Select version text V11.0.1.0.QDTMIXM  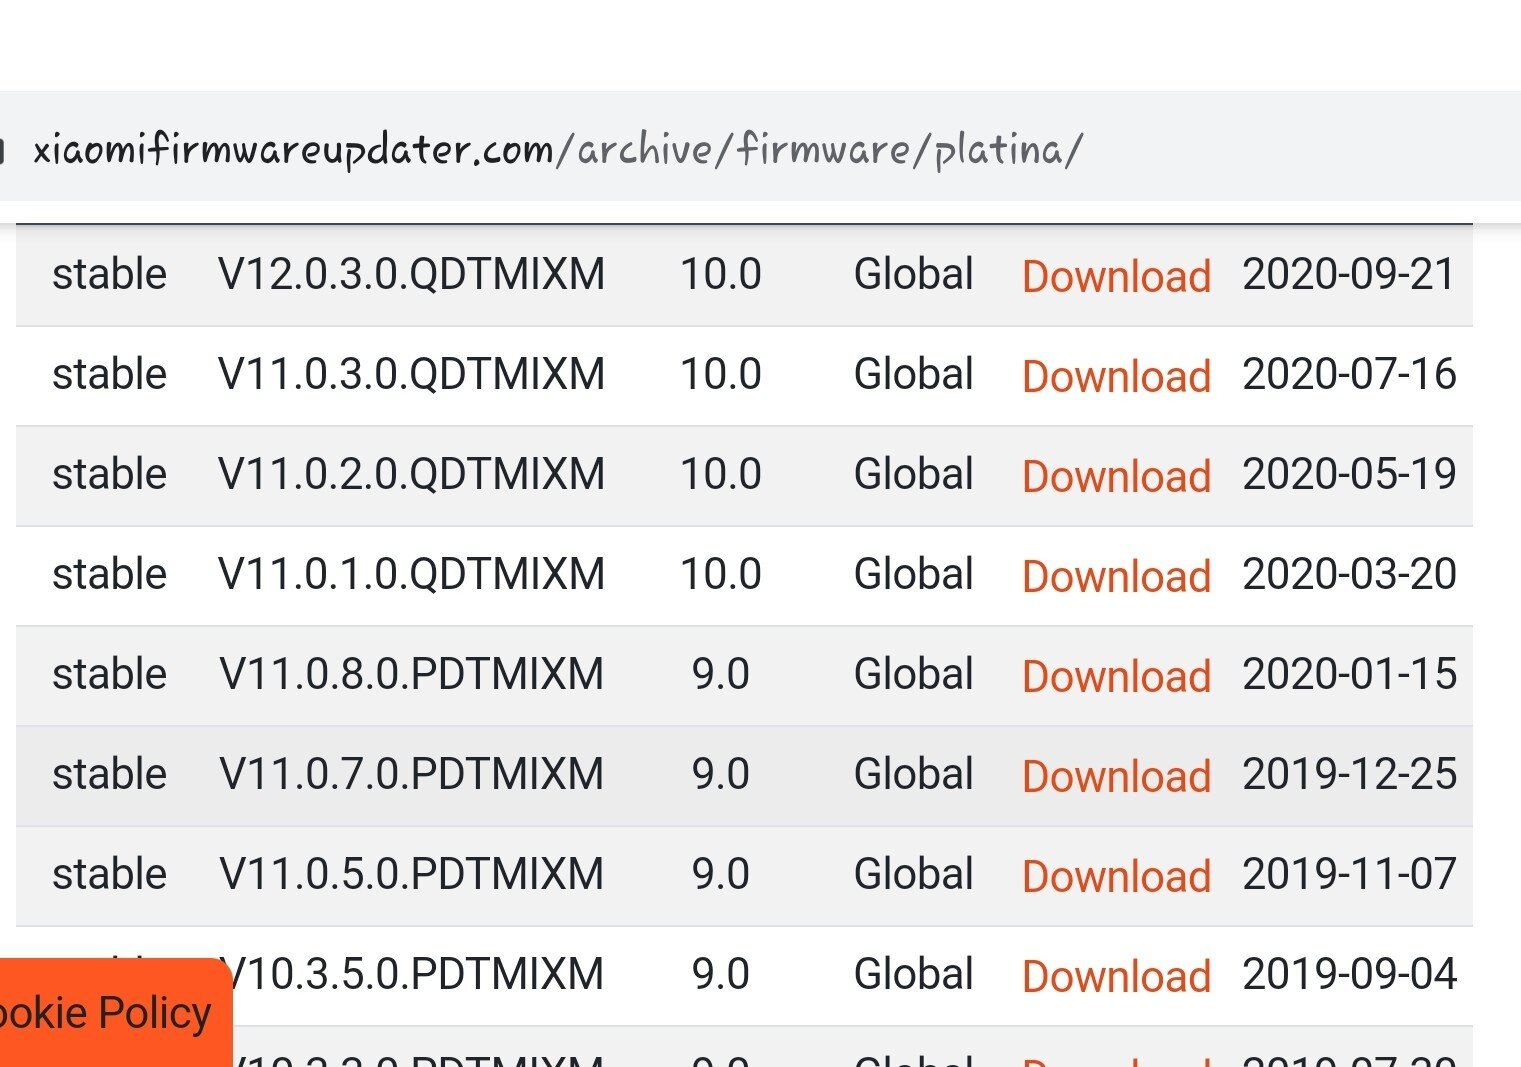point(411,574)
